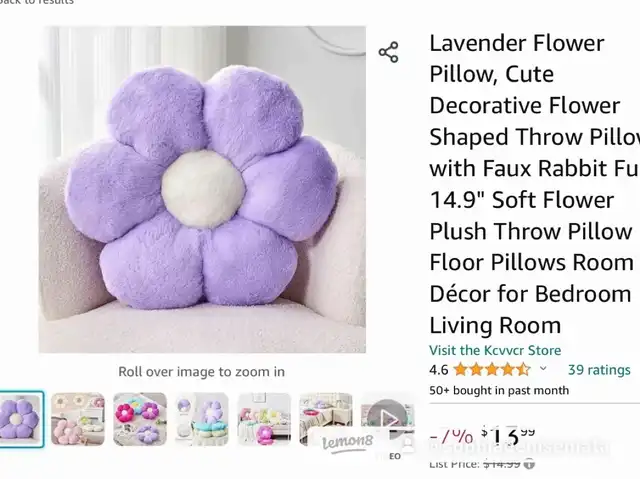Click the -7% discount label
The width and height of the screenshot is (640, 479).
452,436
